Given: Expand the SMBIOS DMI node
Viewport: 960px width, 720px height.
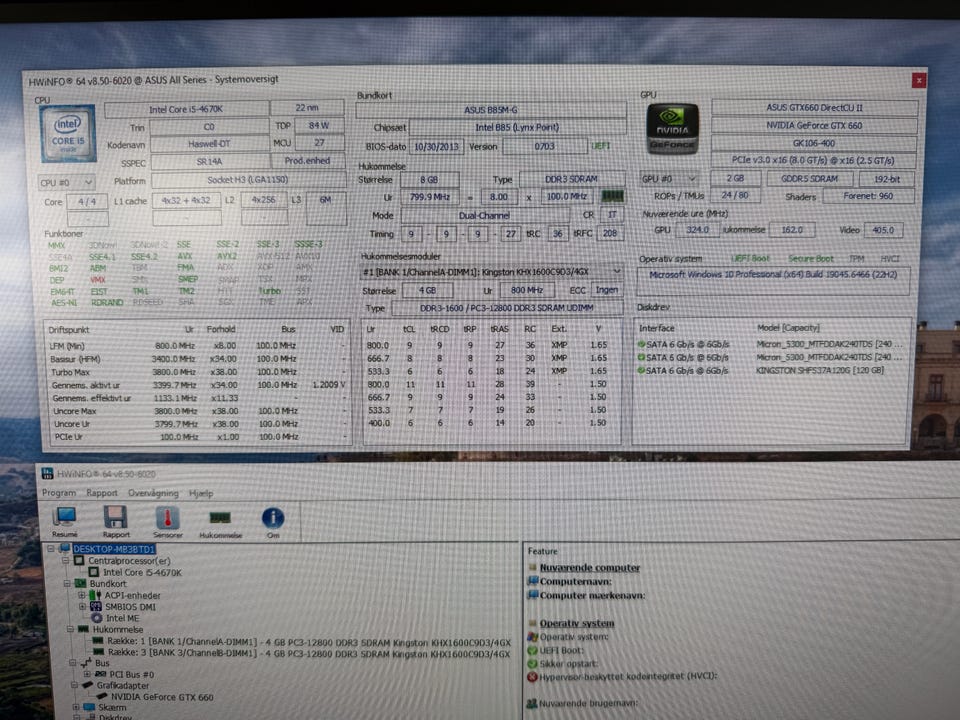Looking at the screenshot, I should click(82, 606).
